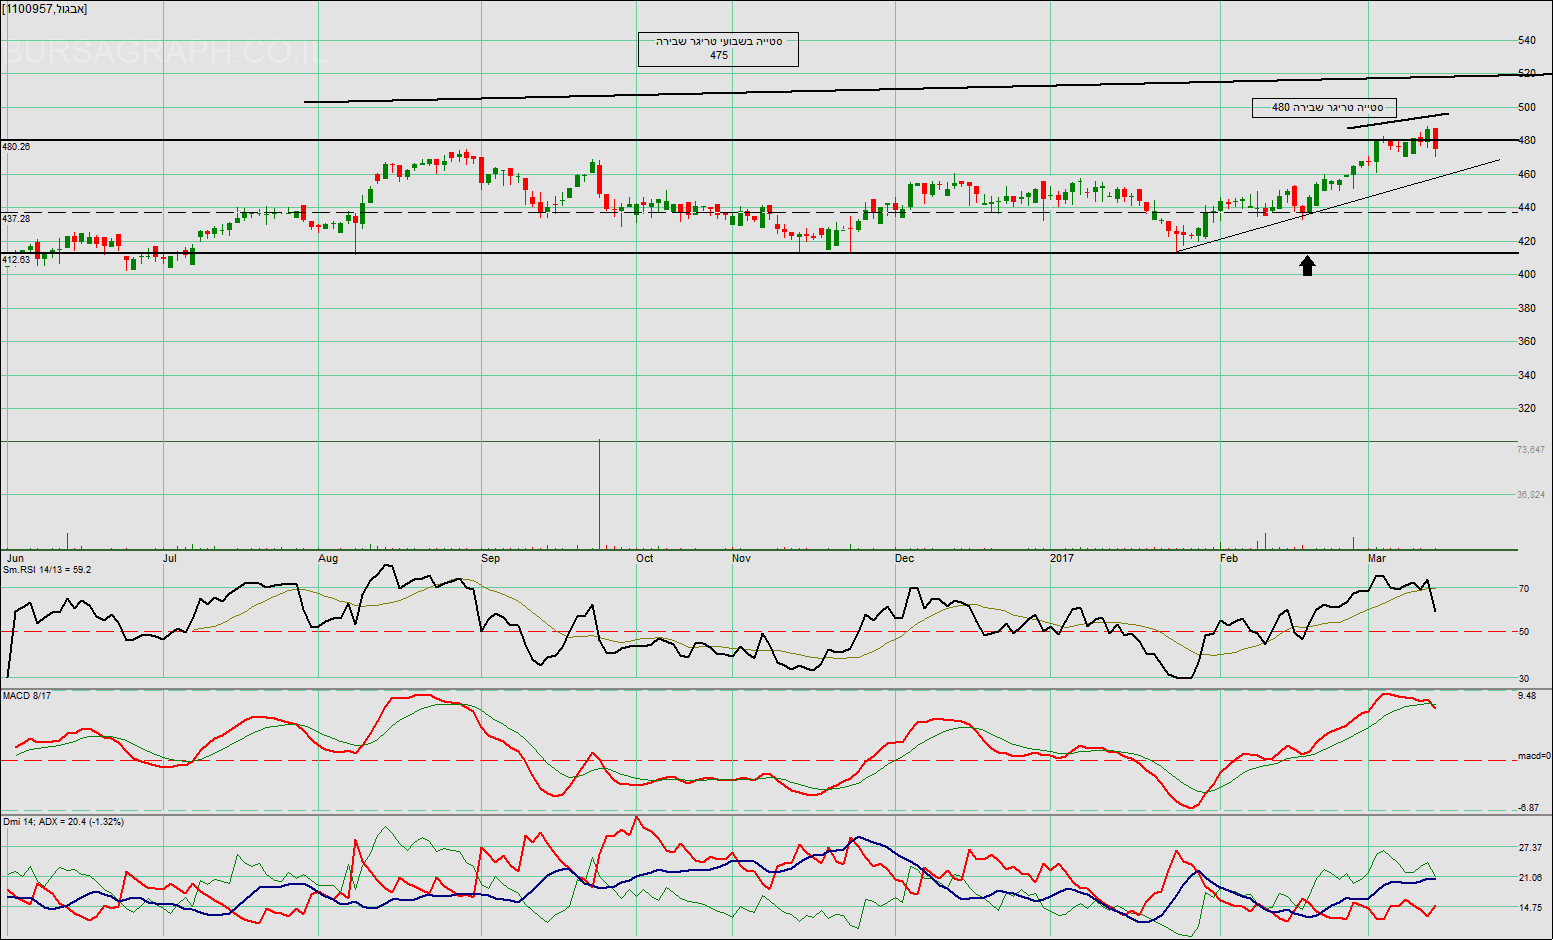Click the 73,647 volume axis label
This screenshot has width=1553, height=940.
1530,450
